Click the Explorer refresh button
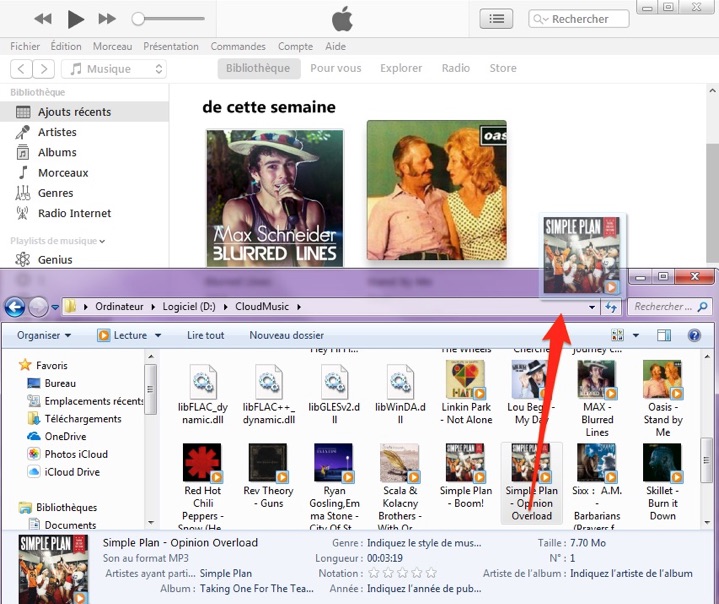This screenshot has height=604, width=719. [611, 307]
